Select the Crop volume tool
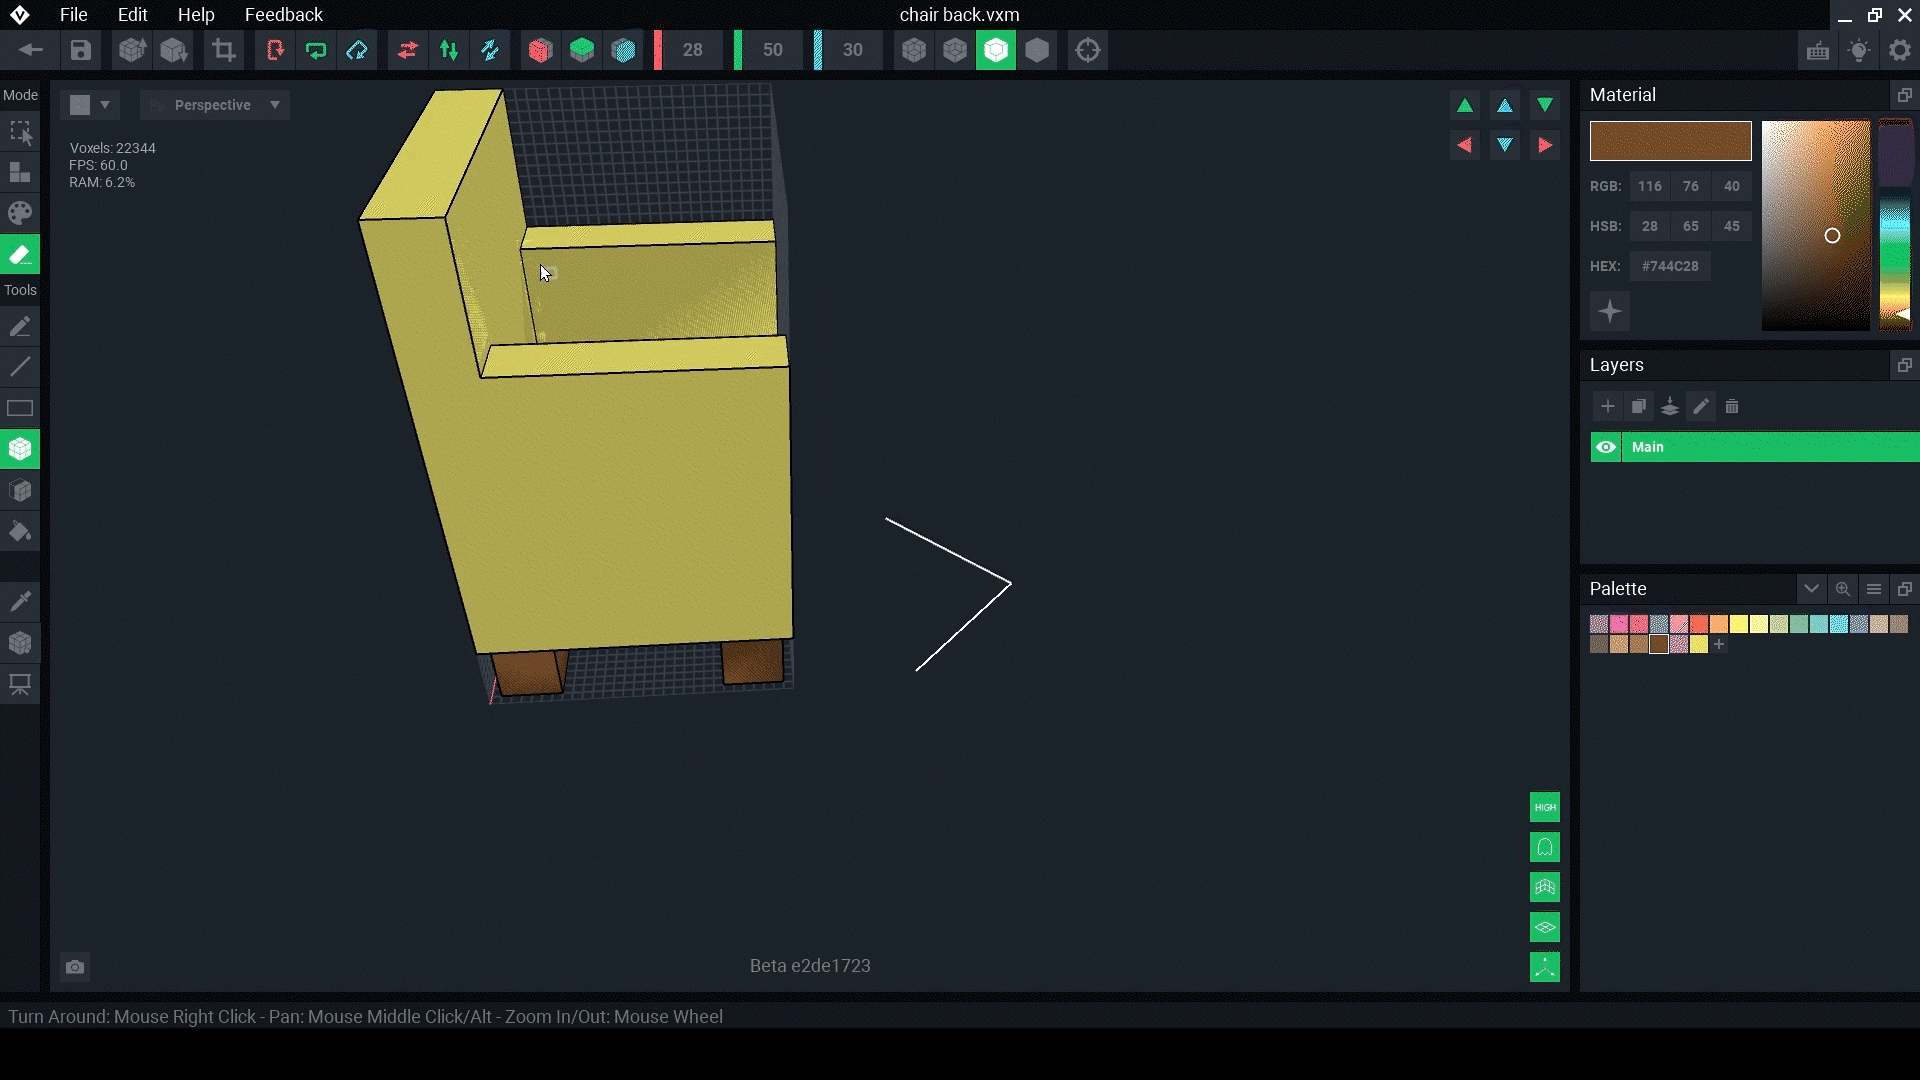Viewport: 1920px width, 1080px height. 224,50
